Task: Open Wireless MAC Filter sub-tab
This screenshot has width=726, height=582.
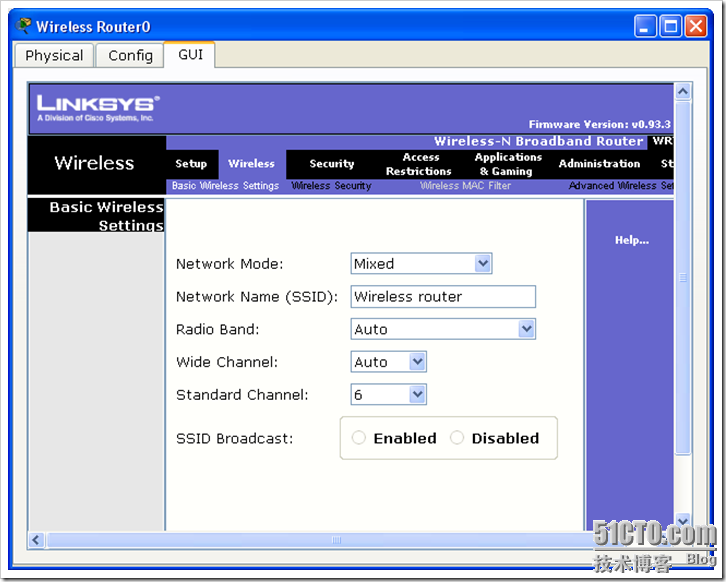Action: coord(465,186)
